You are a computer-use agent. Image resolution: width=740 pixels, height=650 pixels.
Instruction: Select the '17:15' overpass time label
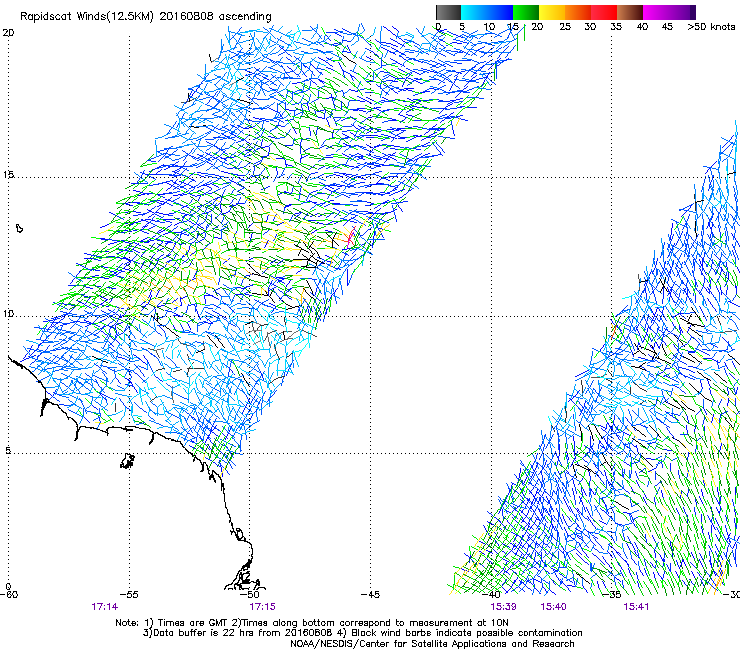(262, 607)
